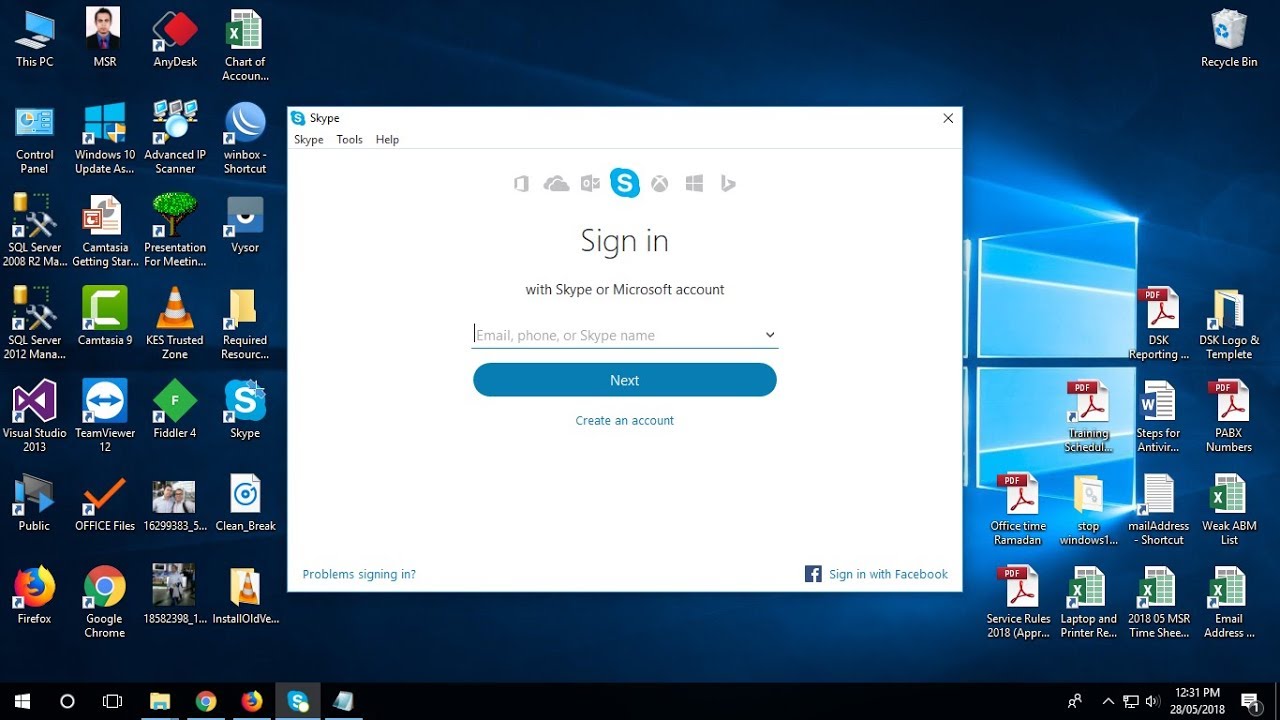
Task: Click the Office icon in Skype header
Action: (521, 184)
